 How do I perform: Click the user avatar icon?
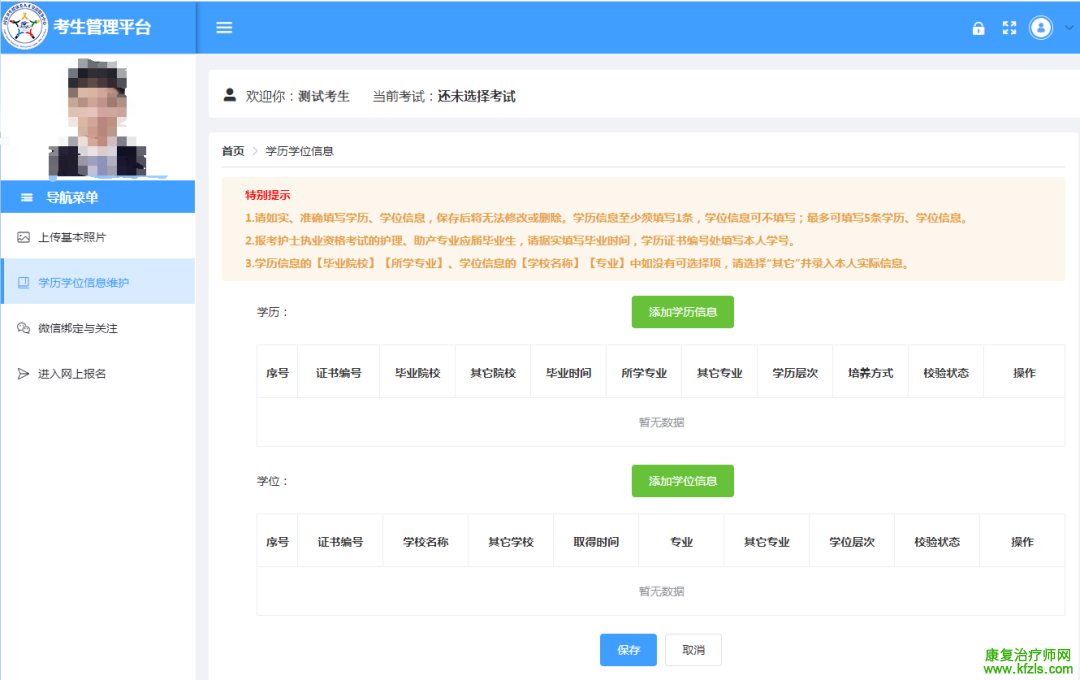point(1041,28)
